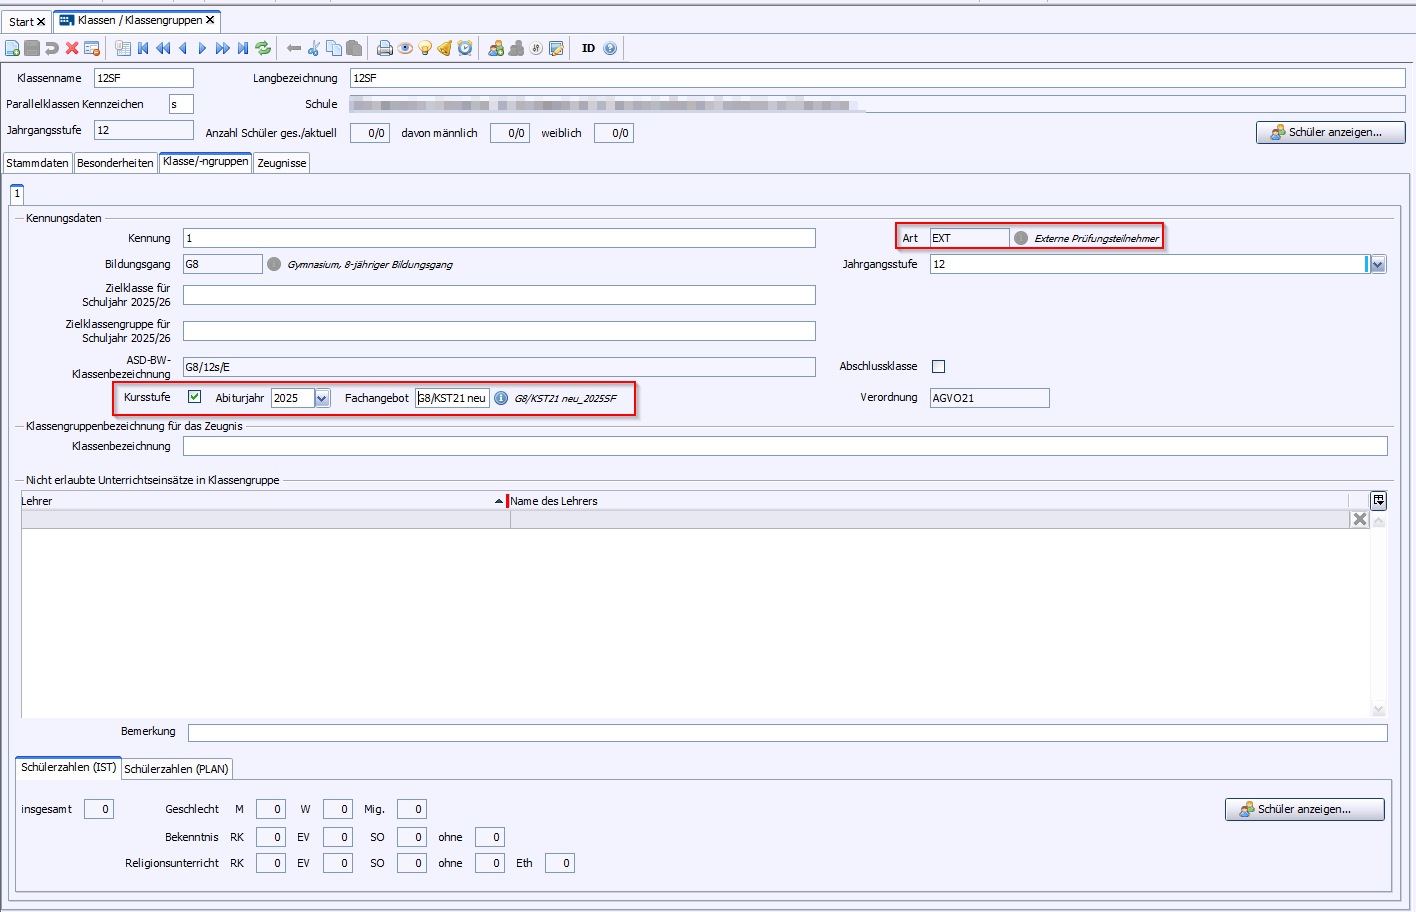This screenshot has width=1416, height=912.
Task: Click the info icon beside Fachangebot
Action: 501,398
